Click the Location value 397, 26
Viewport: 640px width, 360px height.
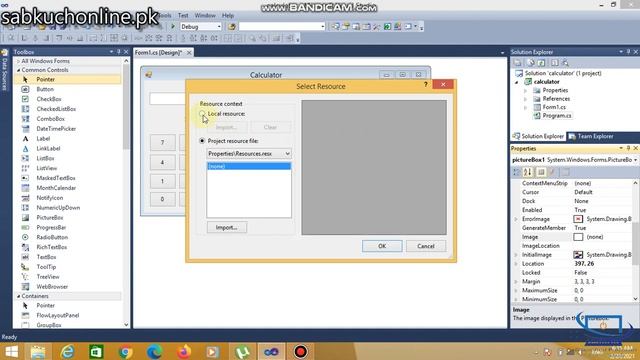coord(584,264)
